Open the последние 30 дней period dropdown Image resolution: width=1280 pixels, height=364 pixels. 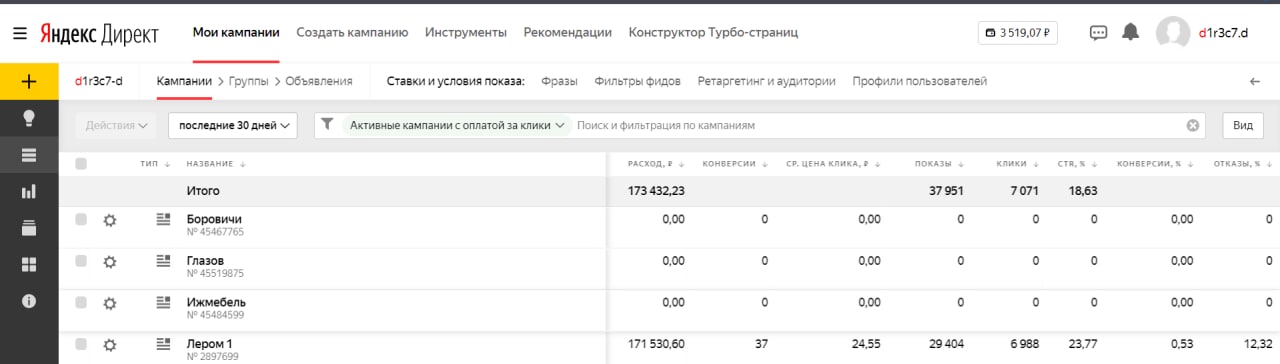(233, 126)
